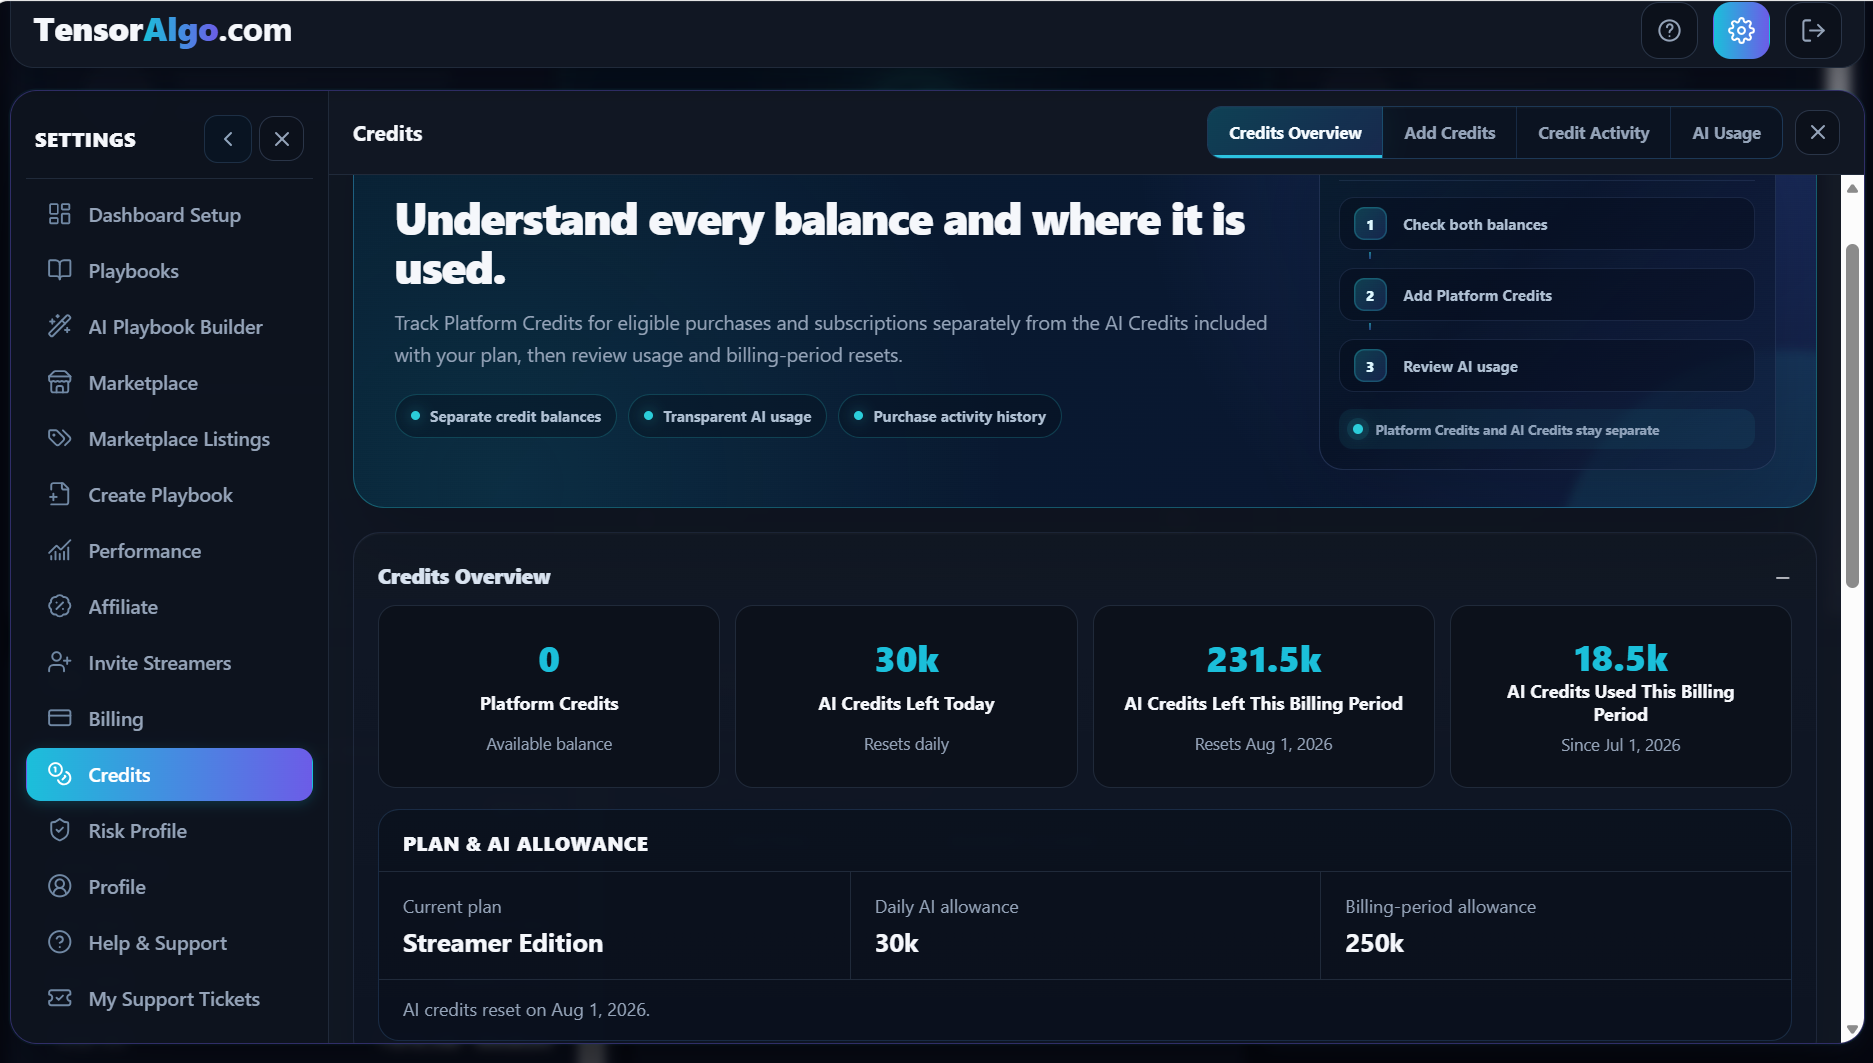Click the 250k billing-period allowance value

pos(1374,943)
